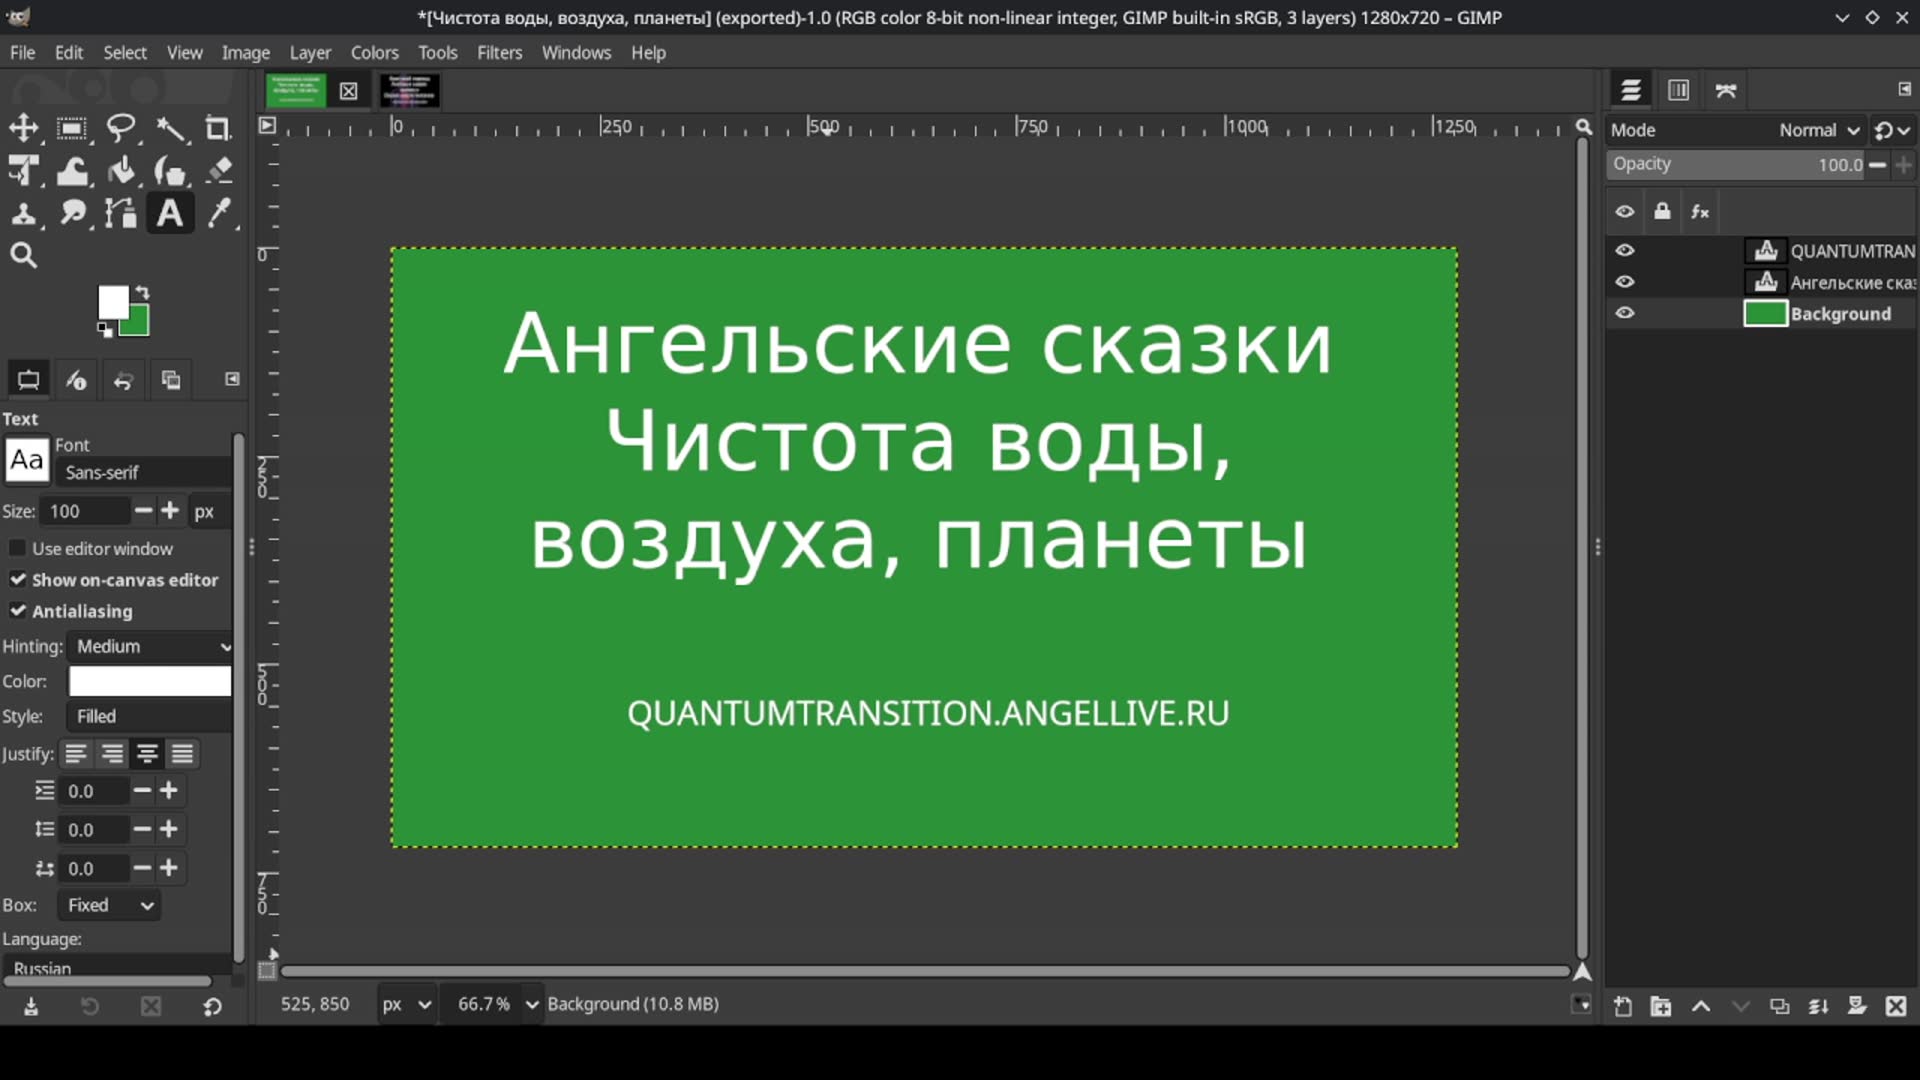Select the Zoom magnifier tool
This screenshot has width=1920, height=1080.
coord(23,256)
